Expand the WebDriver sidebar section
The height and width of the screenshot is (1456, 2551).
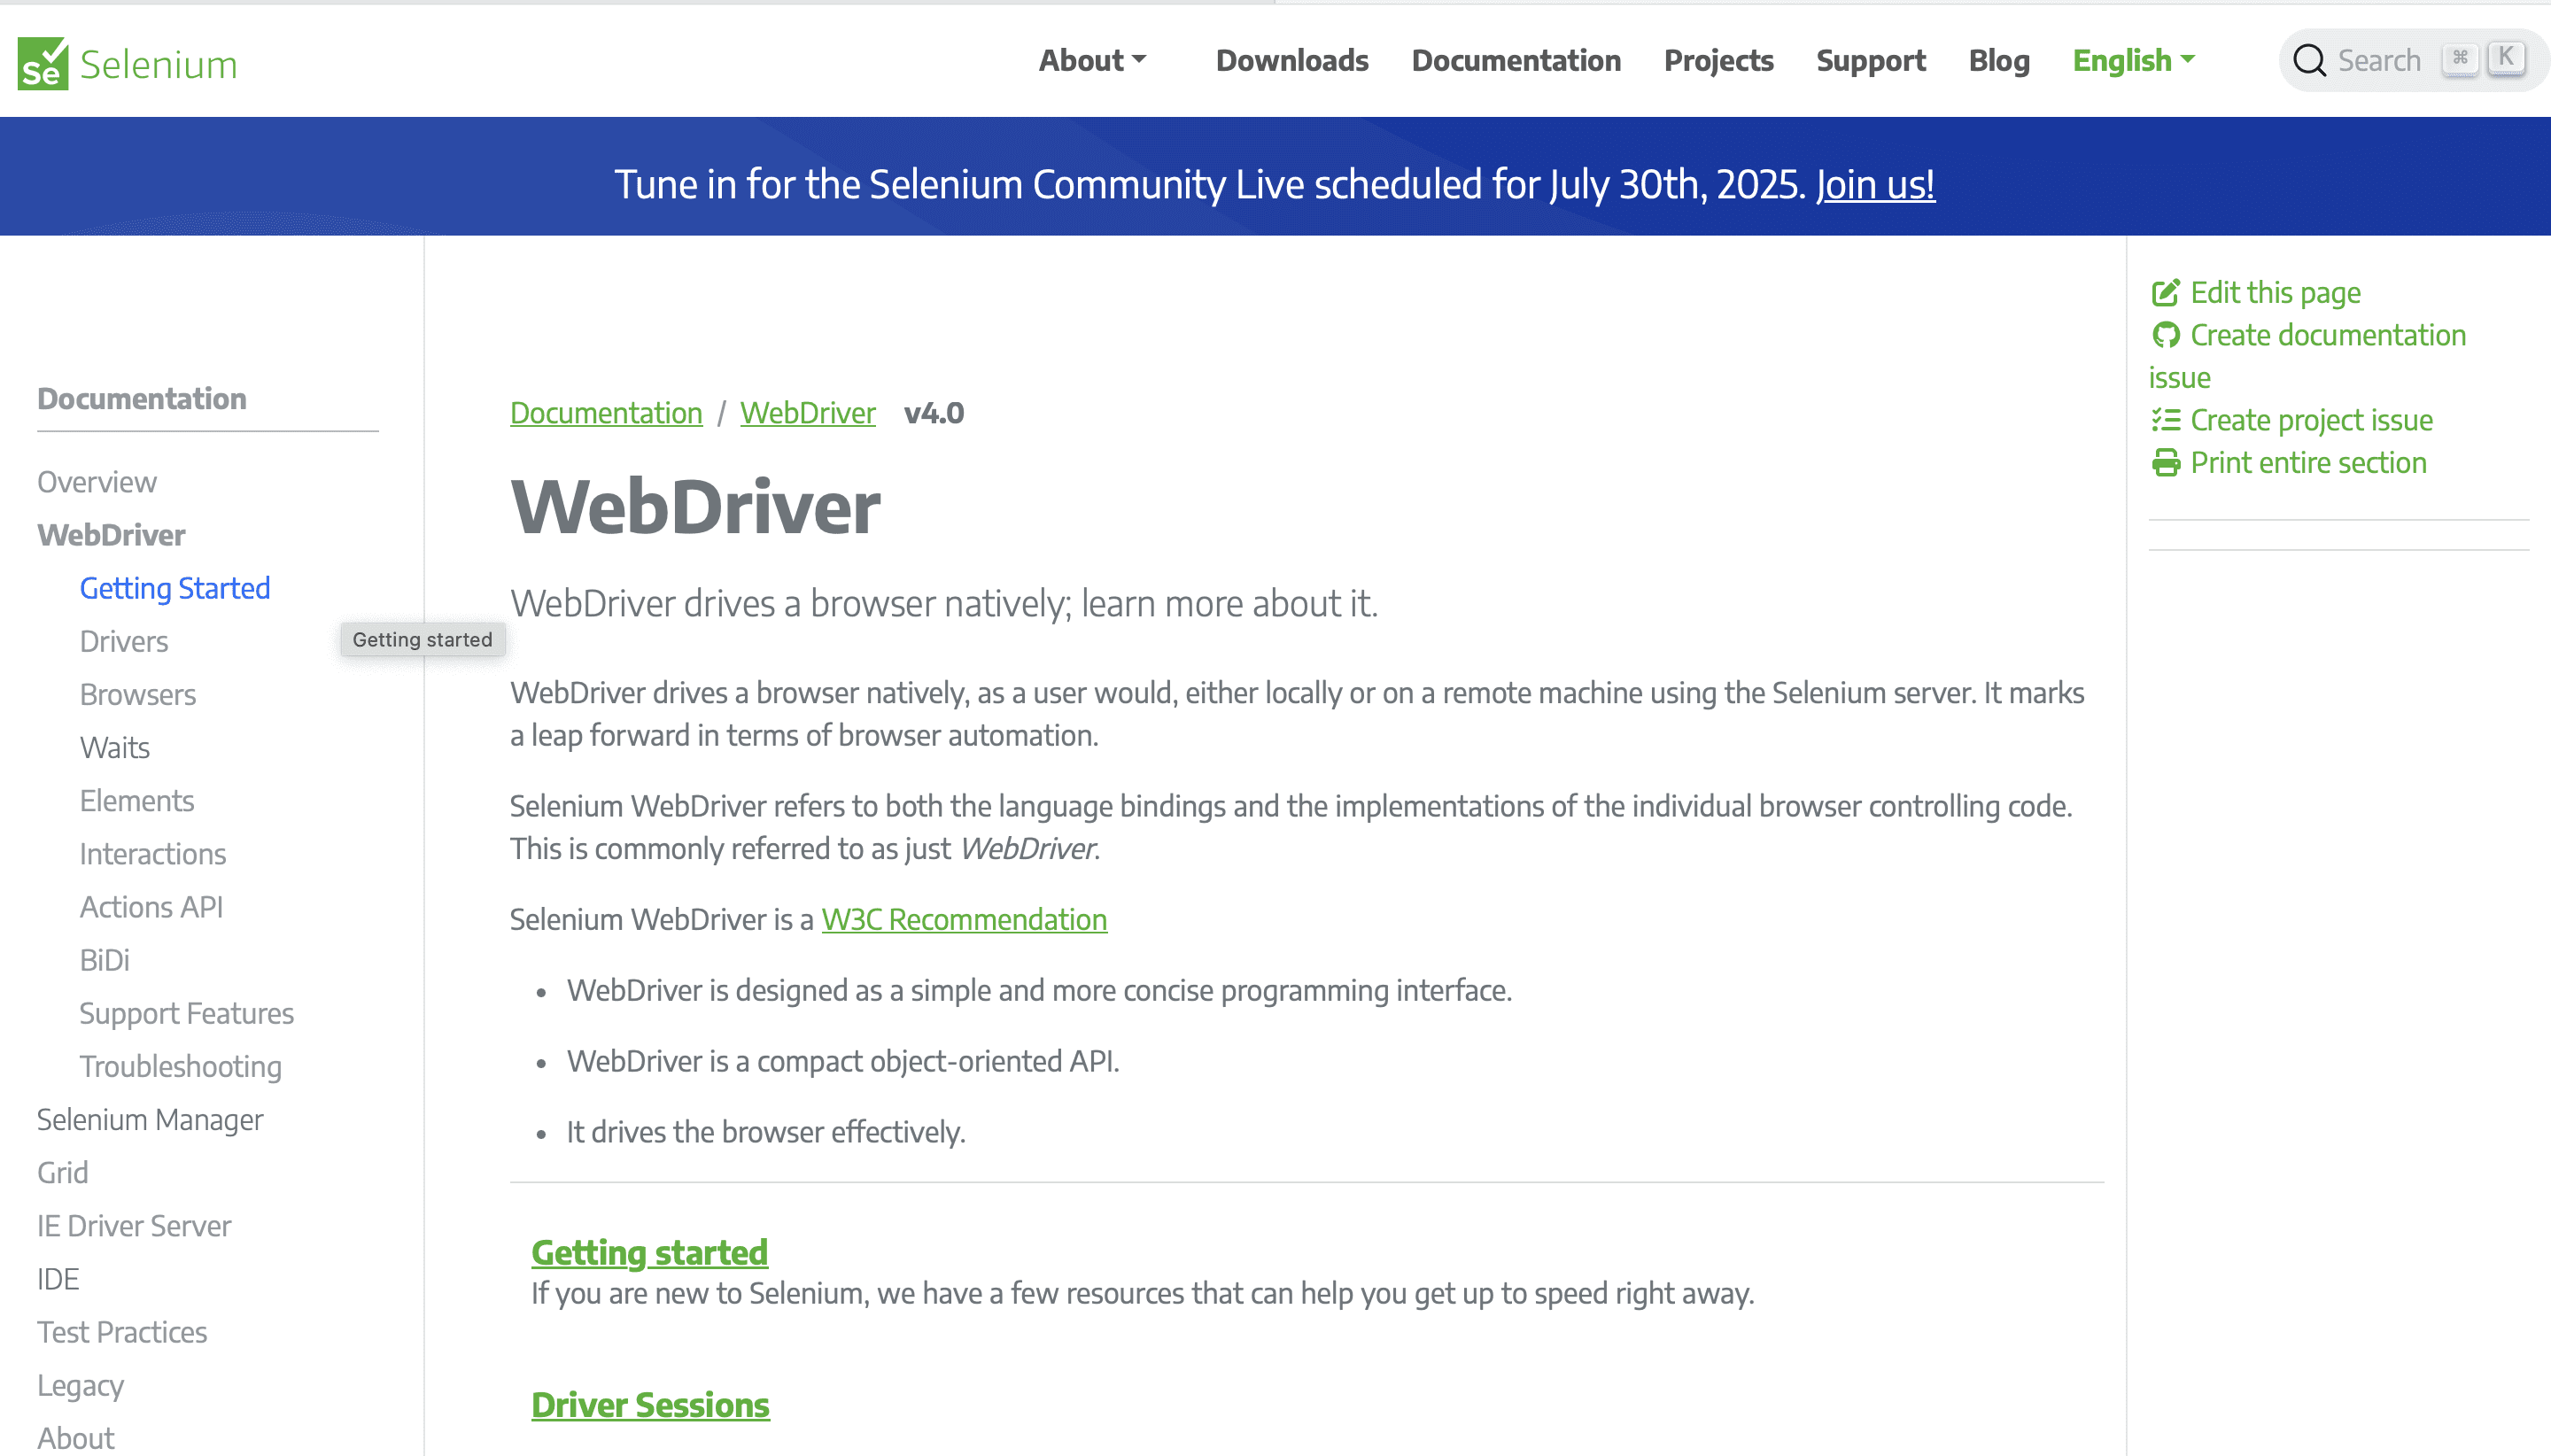click(x=111, y=535)
